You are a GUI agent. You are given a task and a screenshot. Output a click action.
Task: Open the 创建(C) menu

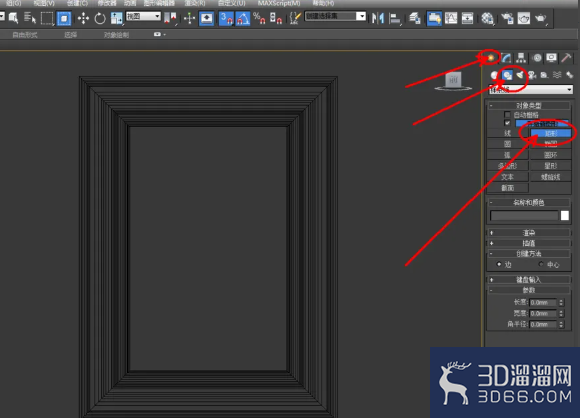pos(77,3)
